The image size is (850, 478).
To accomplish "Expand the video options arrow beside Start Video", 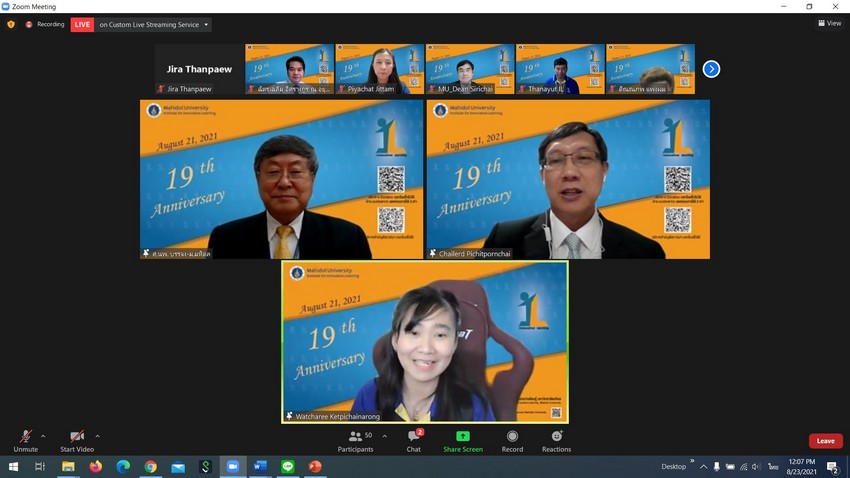I will tap(97, 436).
